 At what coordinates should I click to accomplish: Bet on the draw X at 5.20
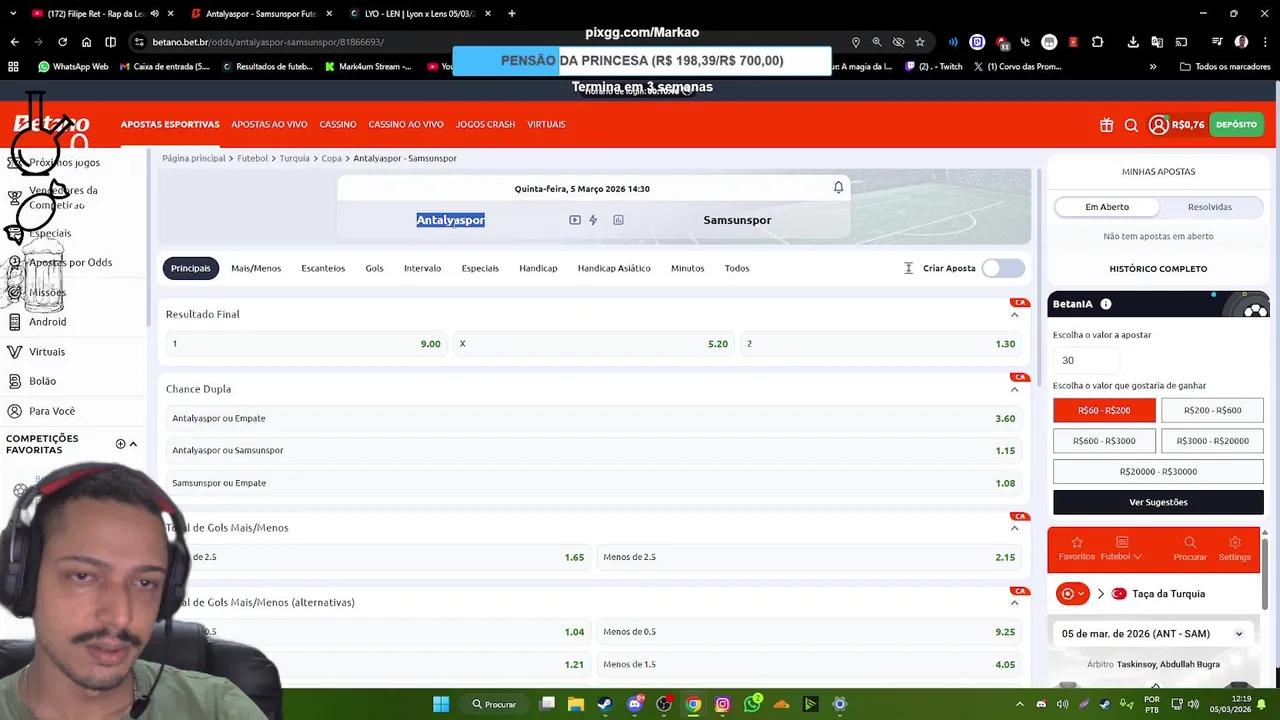pyautogui.click(x=594, y=344)
